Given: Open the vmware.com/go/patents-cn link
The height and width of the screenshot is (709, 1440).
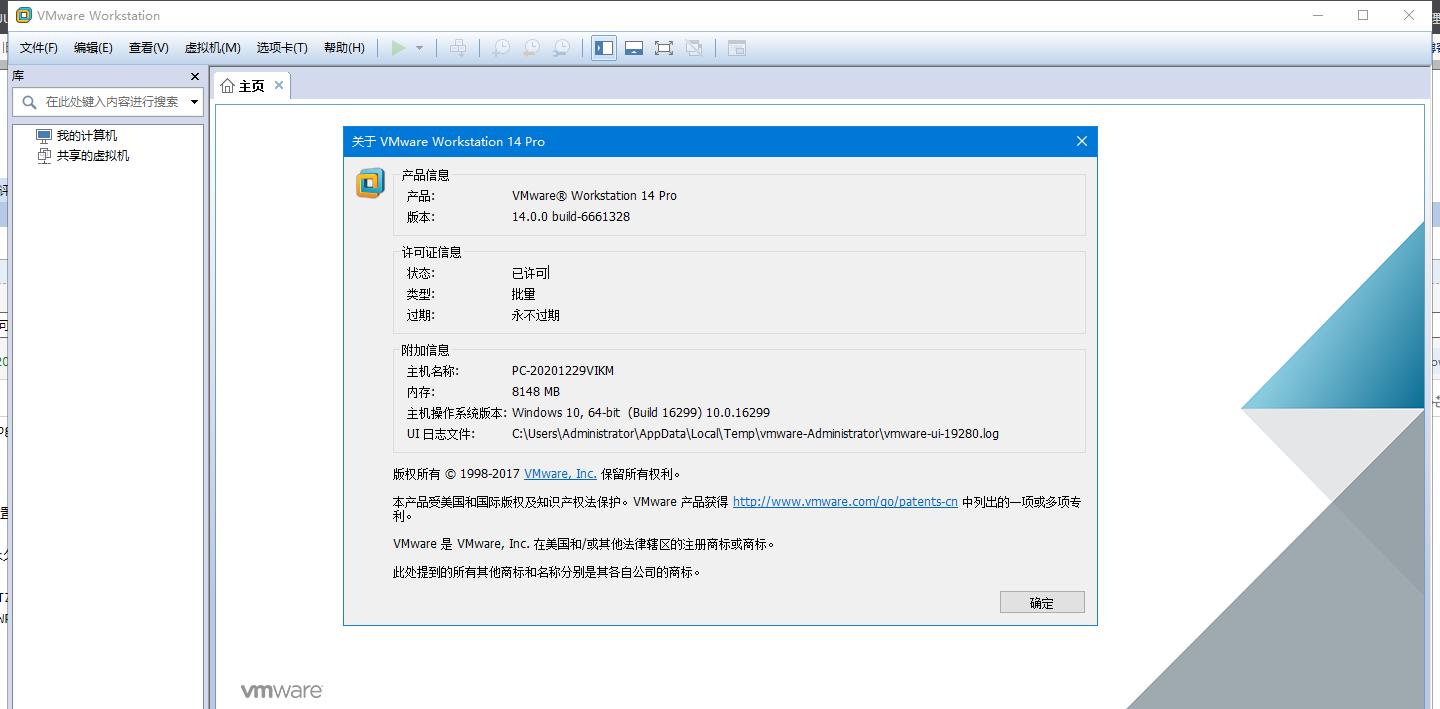Looking at the screenshot, I should 845,502.
